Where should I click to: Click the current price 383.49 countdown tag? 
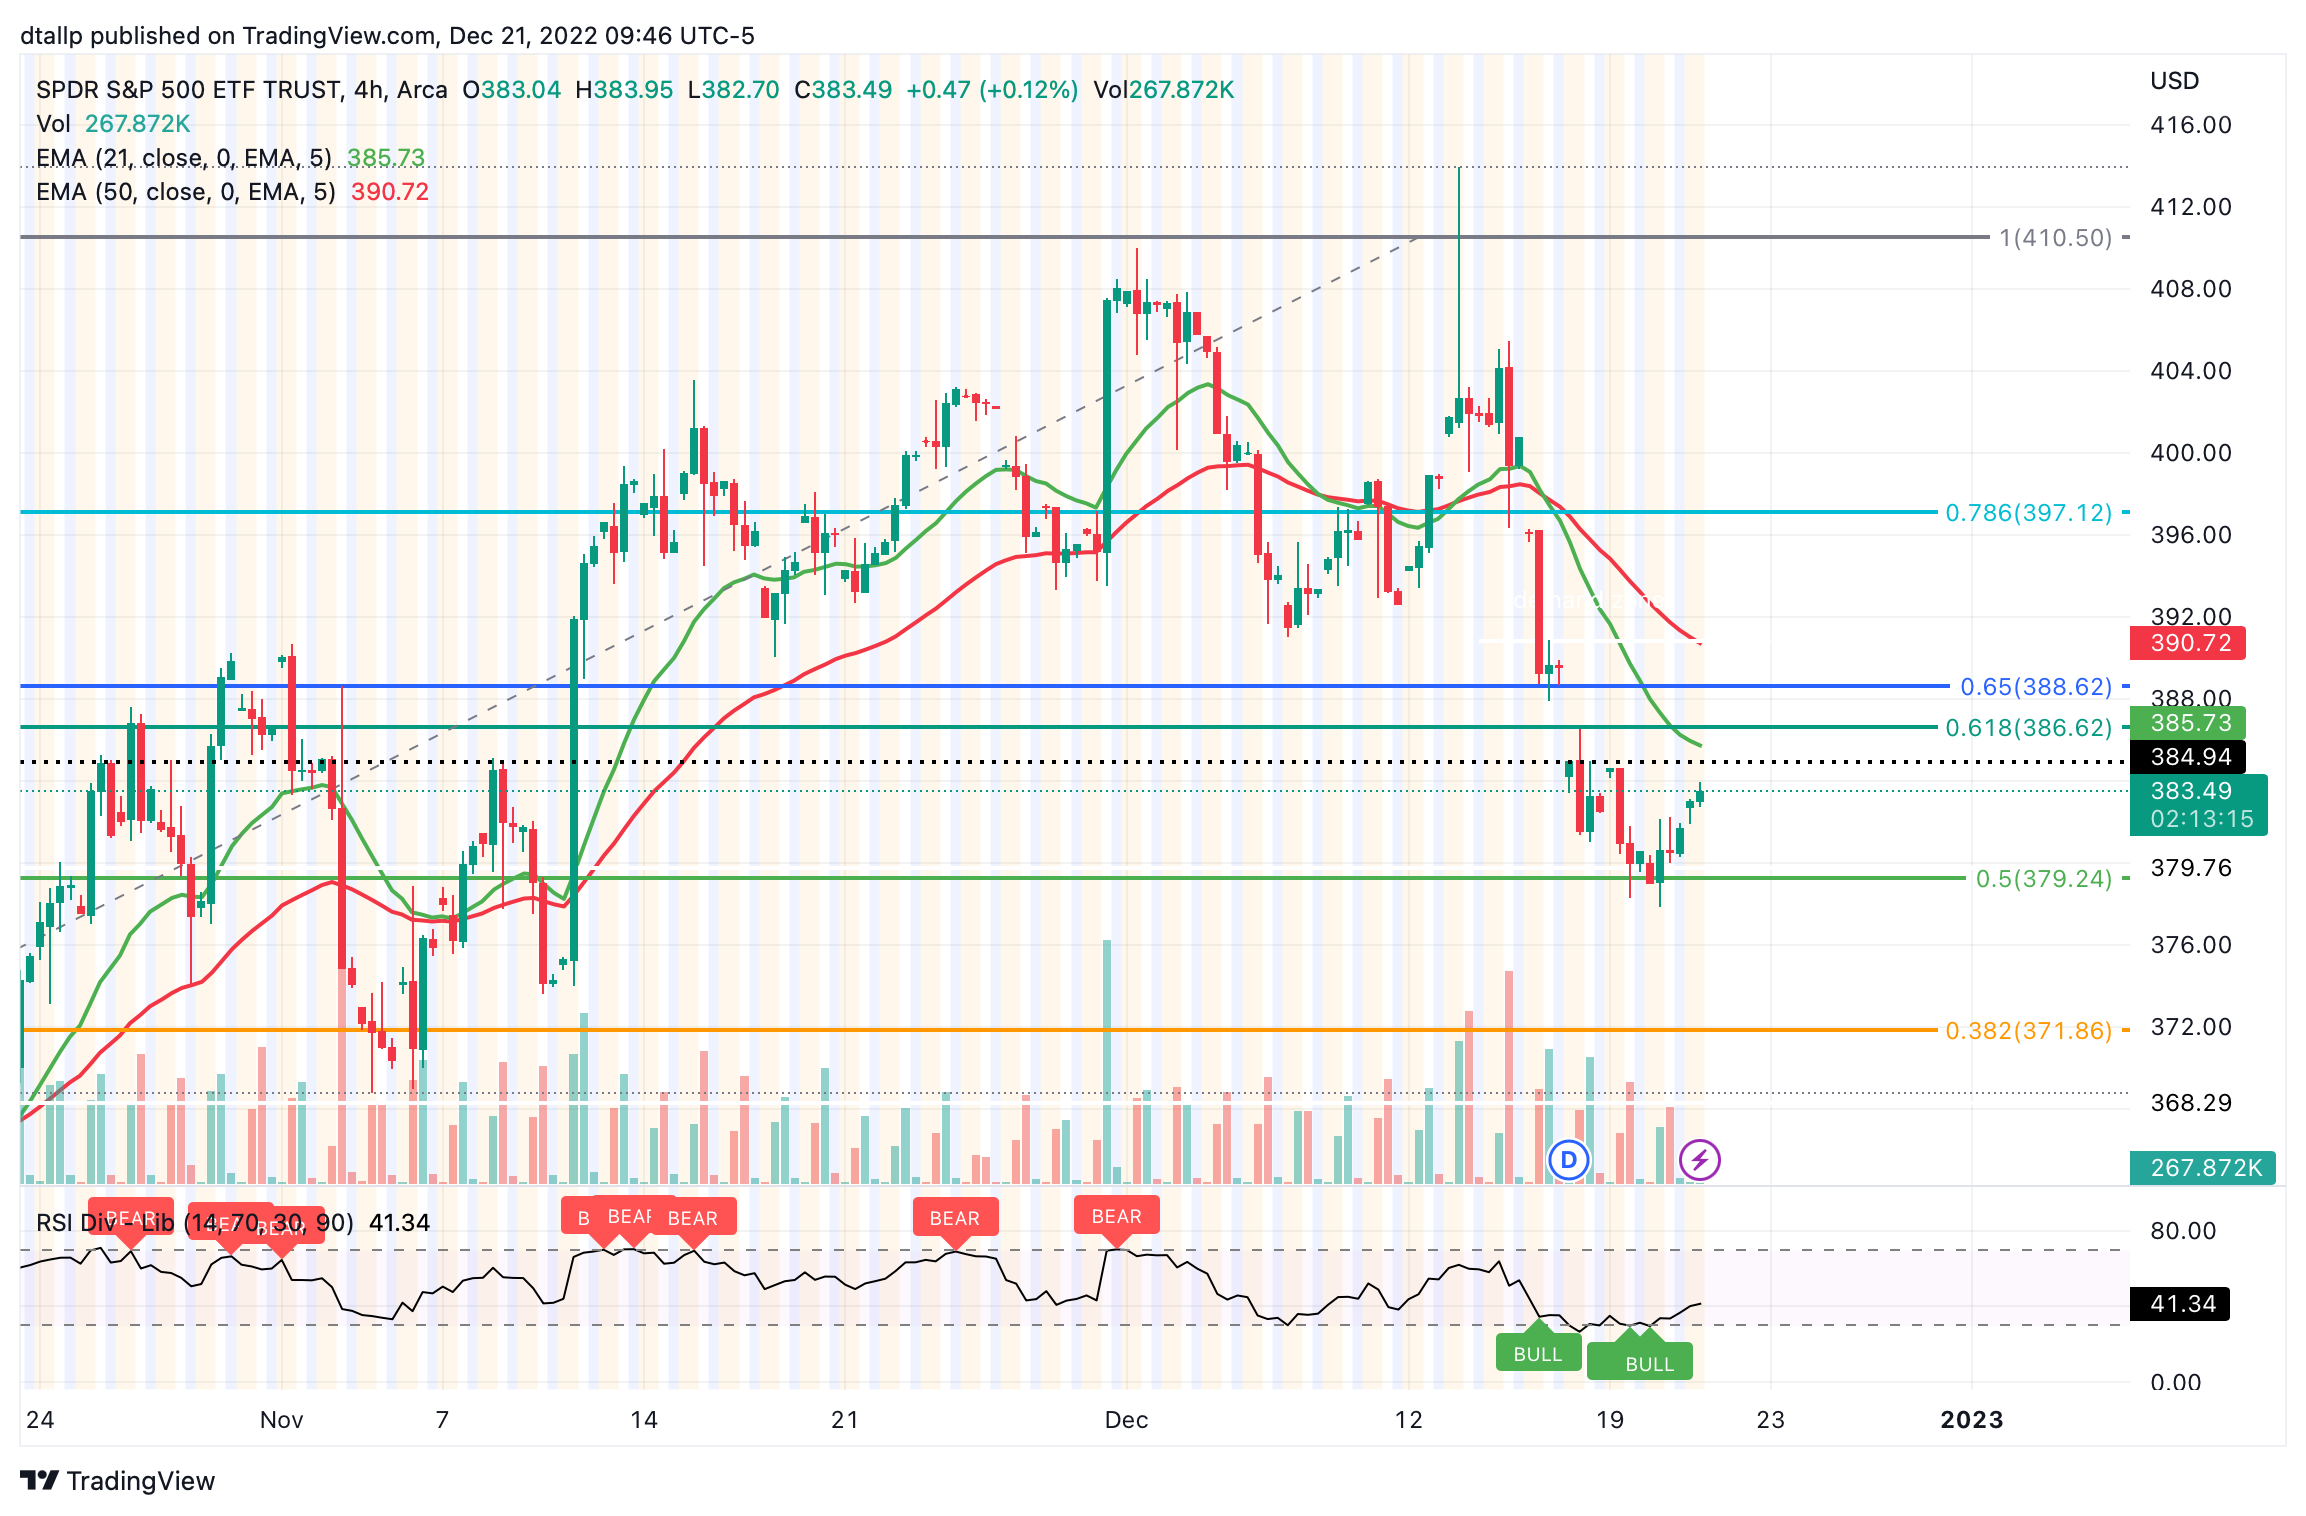pos(2199,805)
